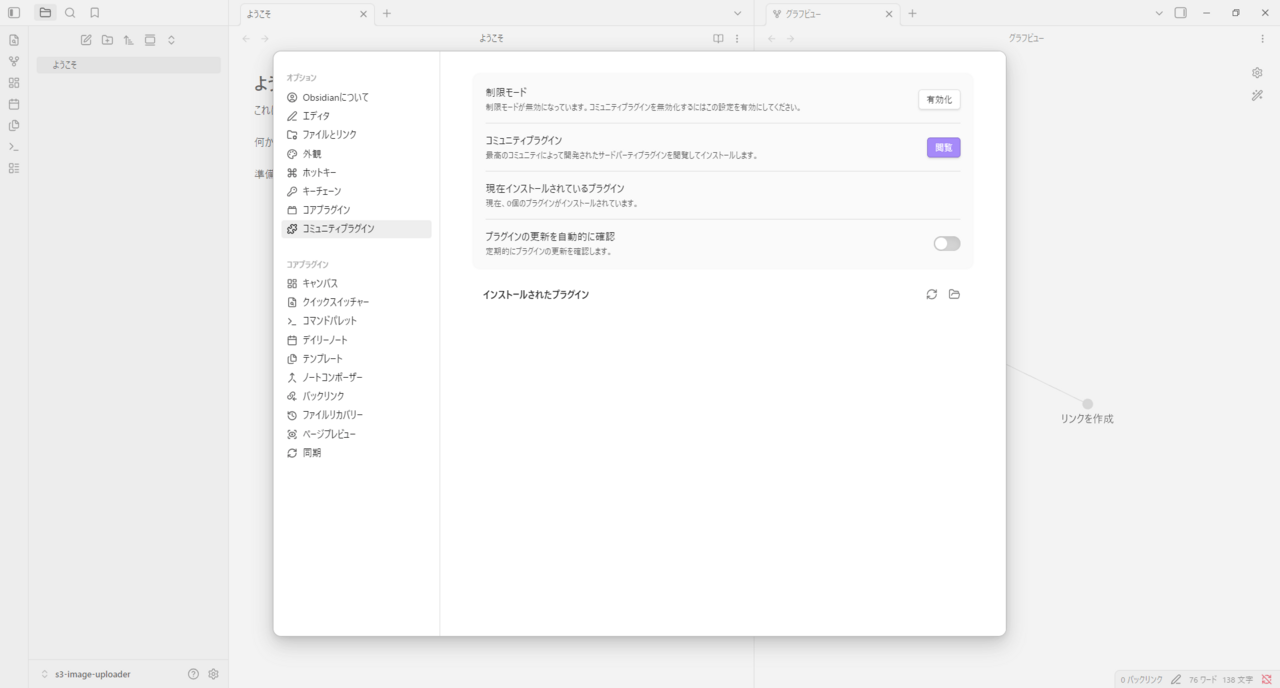Open デイリーノート plugin settings

tap(356, 340)
